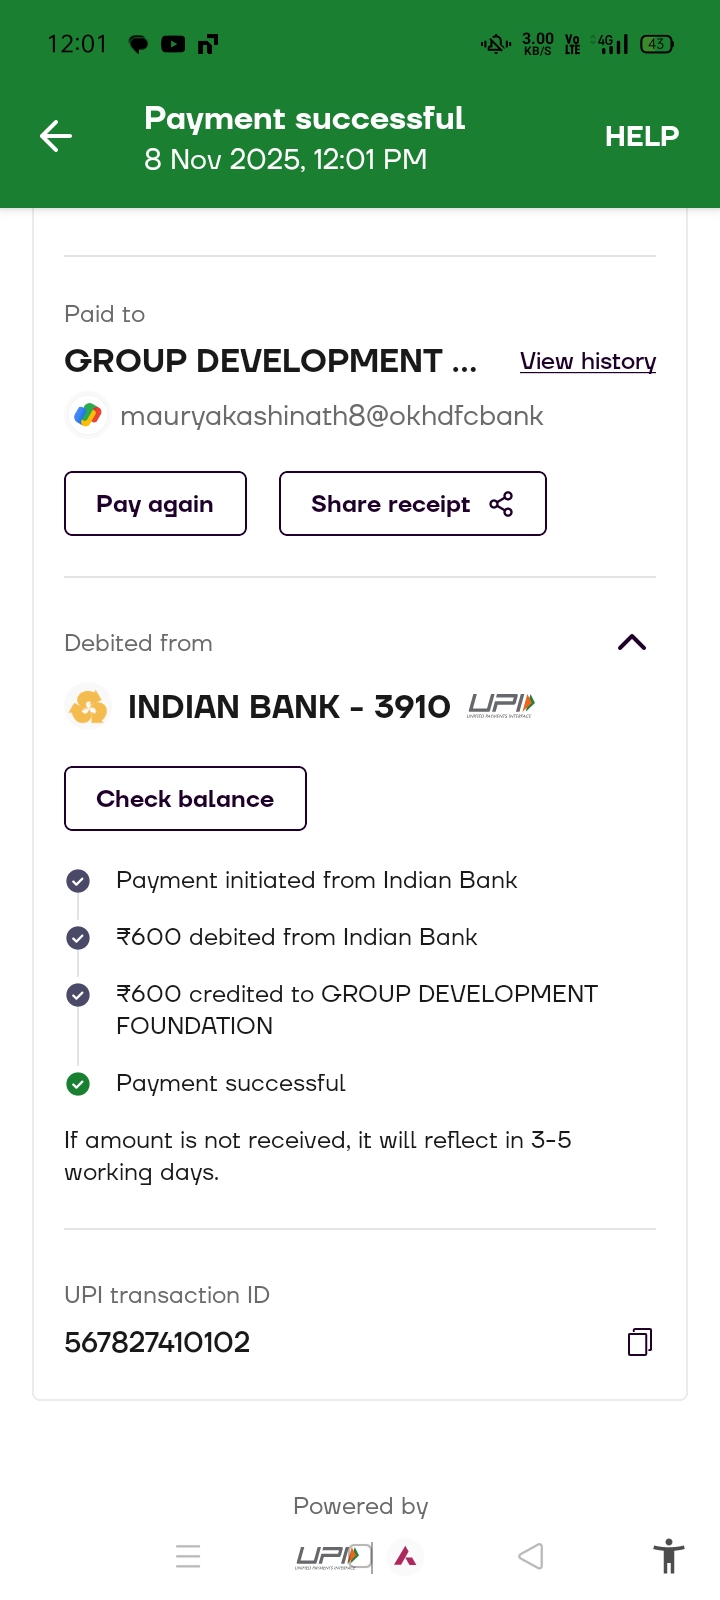720x1600 pixels.
Task: Tap the share icon in Share receipt
Action: (501, 504)
